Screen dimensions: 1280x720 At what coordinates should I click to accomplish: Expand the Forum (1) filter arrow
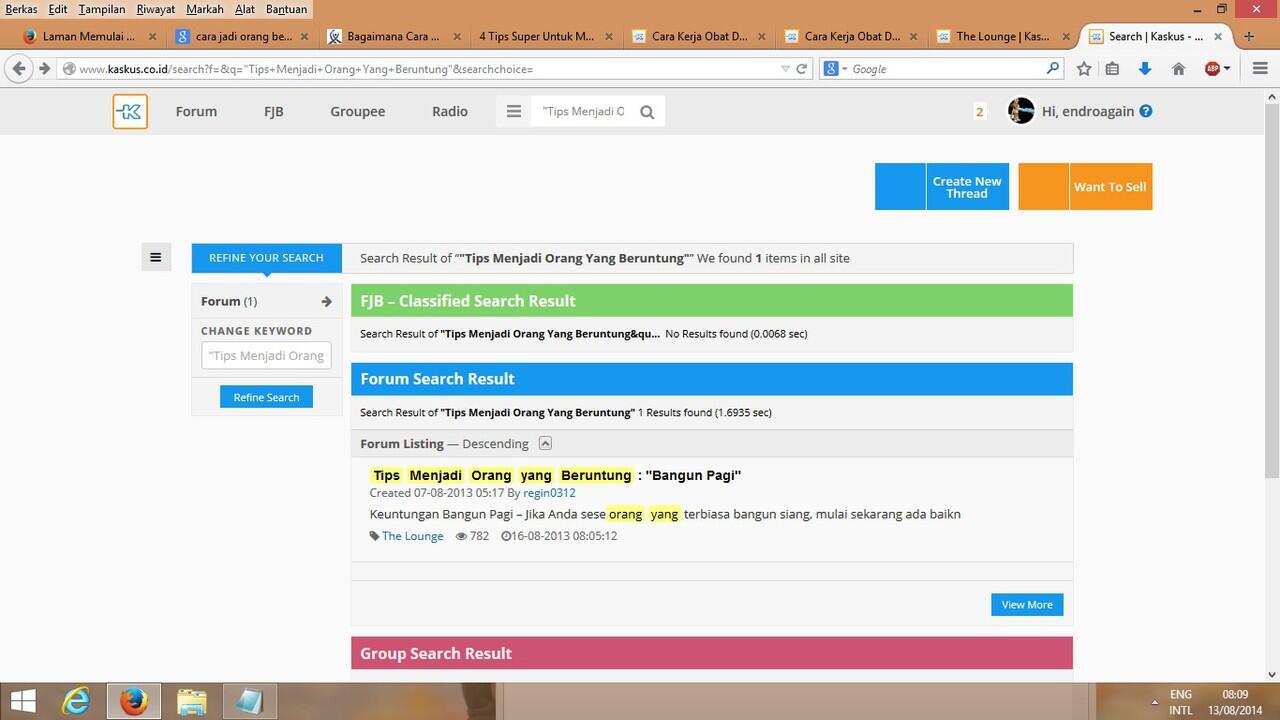326,301
